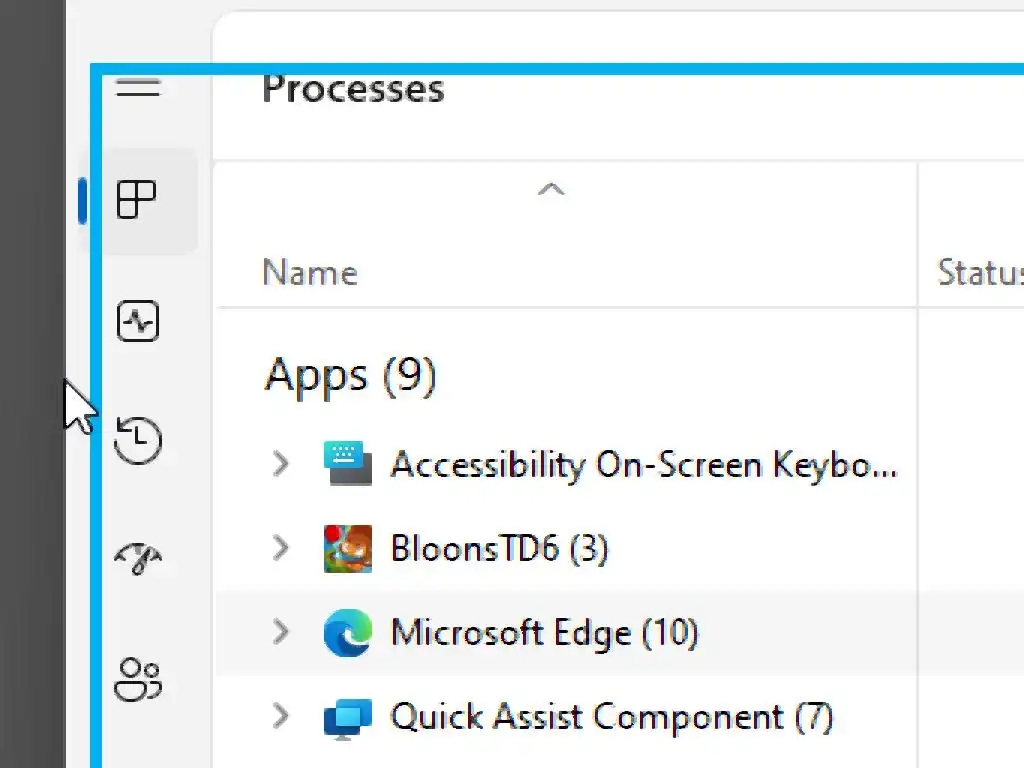Select the Apps (9) group header
The height and width of the screenshot is (768, 1024).
[350, 376]
